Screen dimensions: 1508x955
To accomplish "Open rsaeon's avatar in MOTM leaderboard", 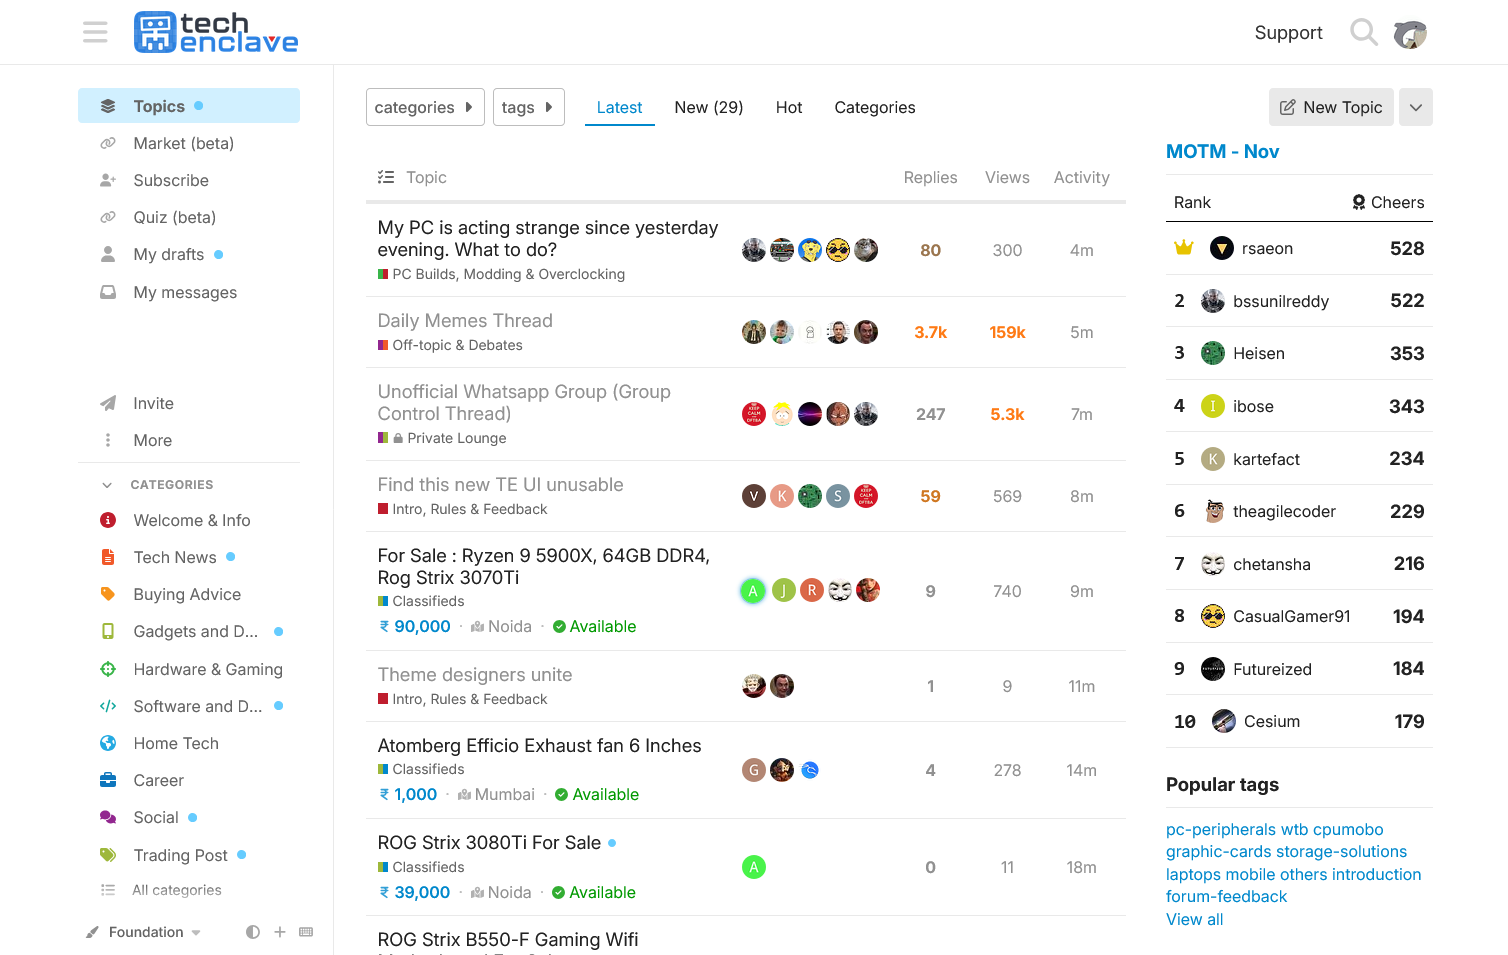I will 1221,248.
